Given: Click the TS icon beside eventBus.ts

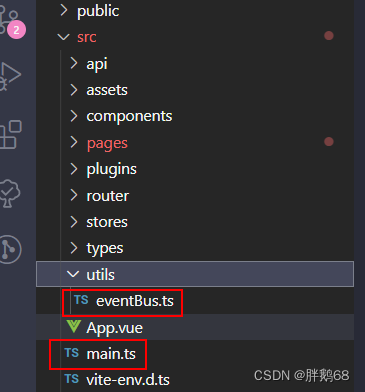Looking at the screenshot, I should (81, 300).
